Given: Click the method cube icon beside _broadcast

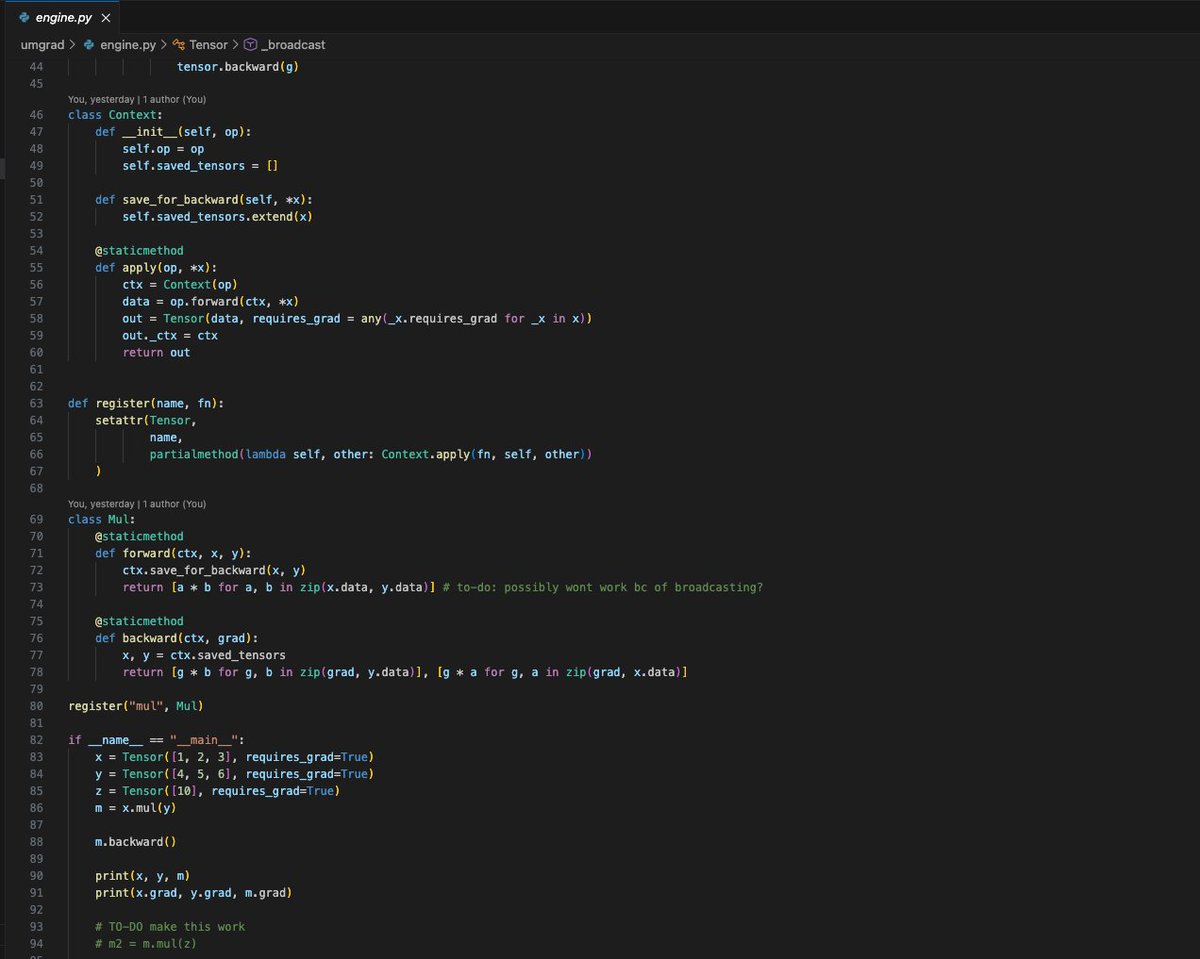Looking at the screenshot, I should point(251,45).
